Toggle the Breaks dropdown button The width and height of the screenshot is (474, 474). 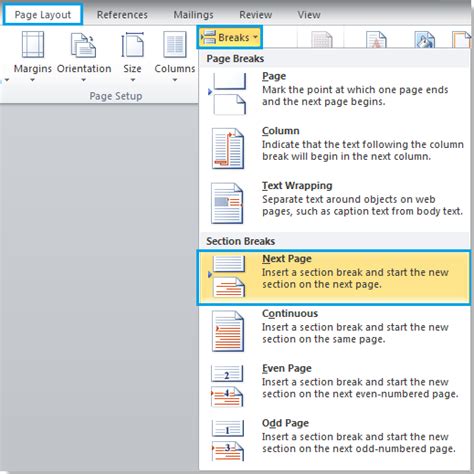tap(230, 37)
